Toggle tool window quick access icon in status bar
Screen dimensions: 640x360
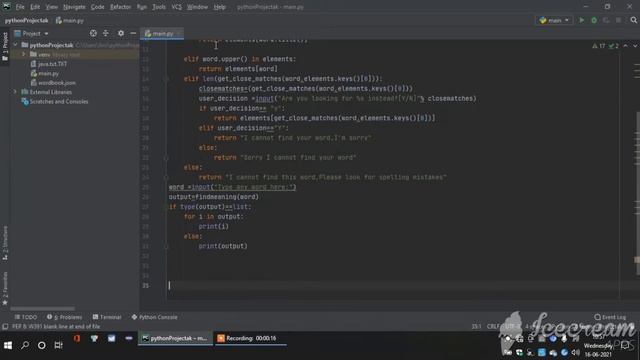click(5, 327)
